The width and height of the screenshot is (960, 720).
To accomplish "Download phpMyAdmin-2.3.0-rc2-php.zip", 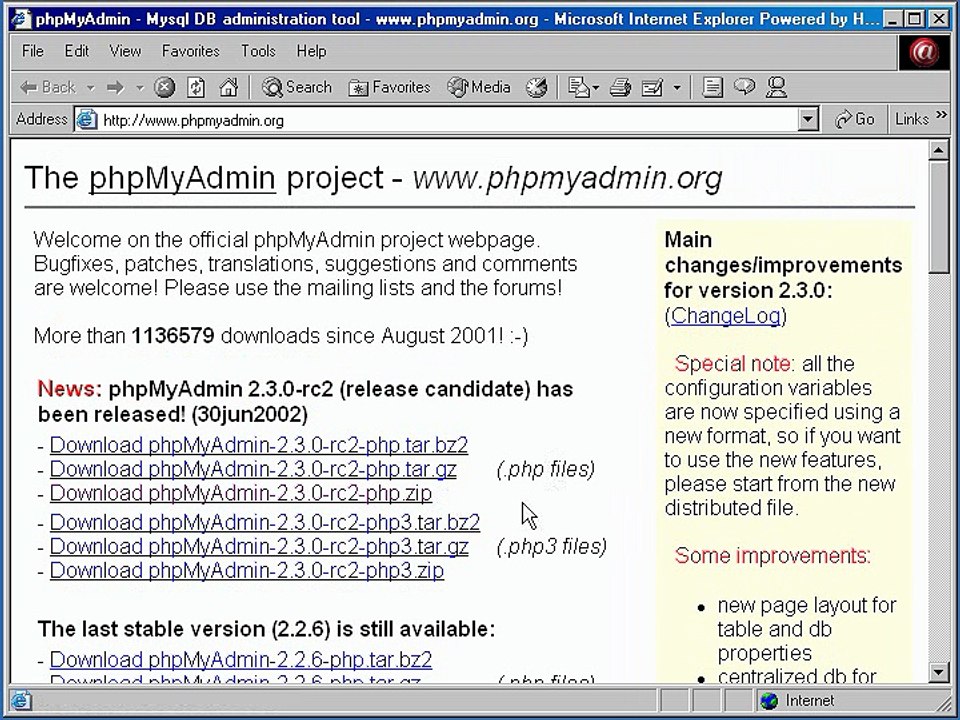I will pyautogui.click(x=241, y=493).
